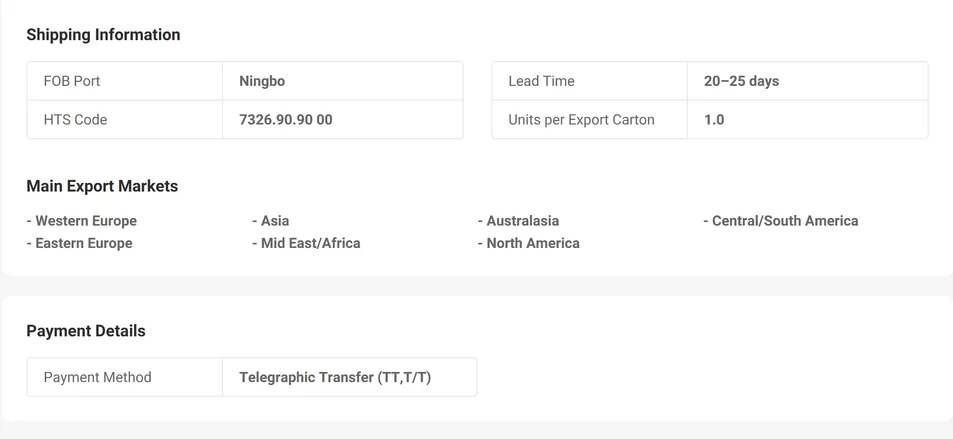Click the Payment Details heading
This screenshot has height=439, width=953.
coord(86,331)
